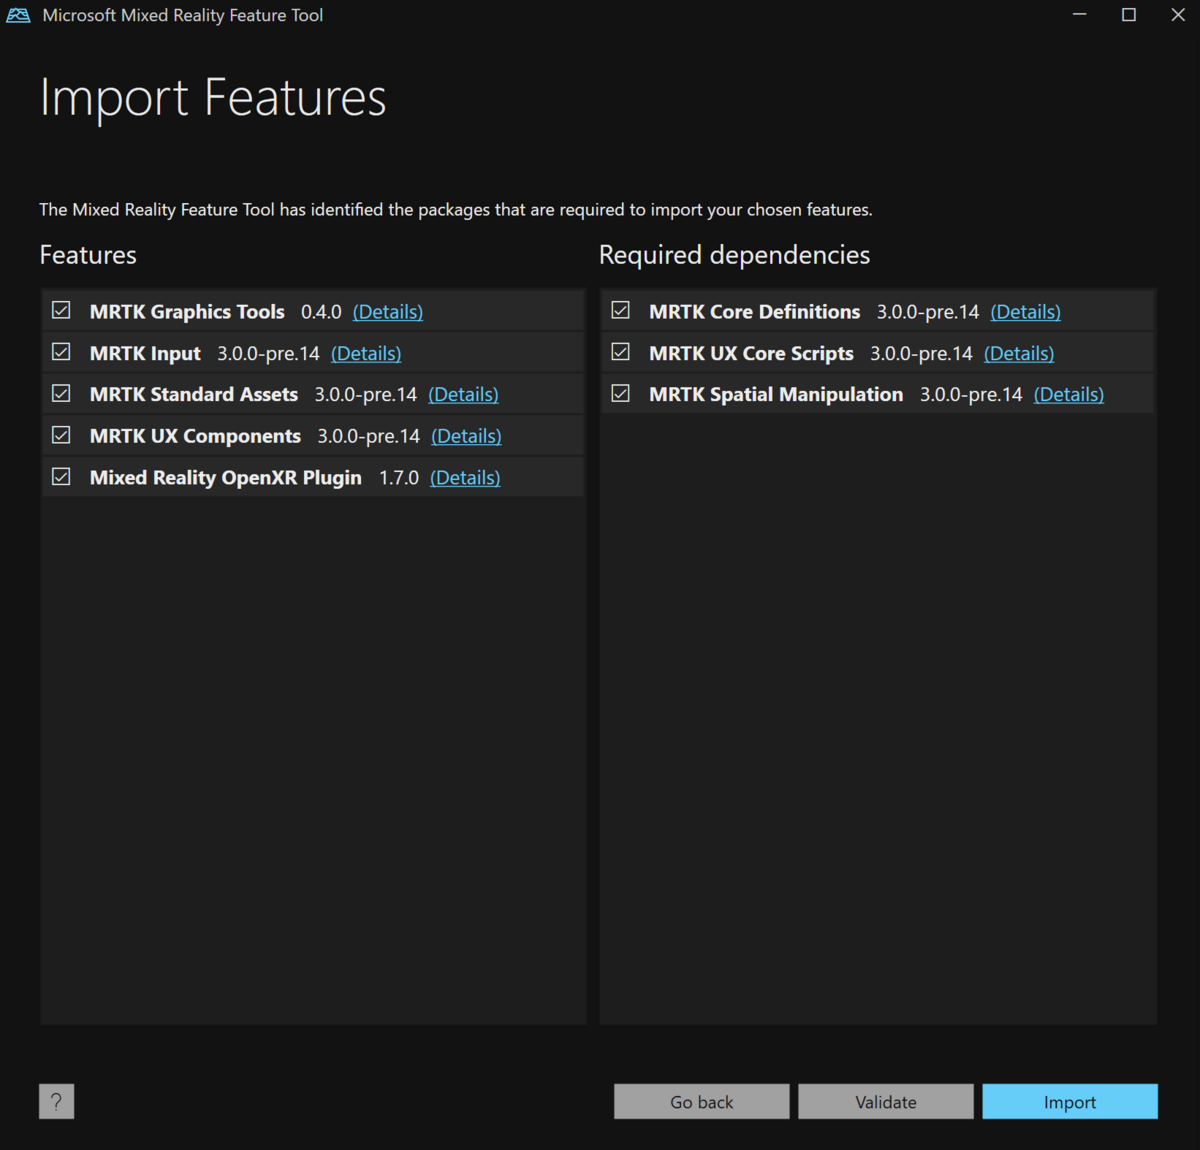Toggle the MRTK UX Components checkbox
The image size is (1200, 1150).
point(62,435)
